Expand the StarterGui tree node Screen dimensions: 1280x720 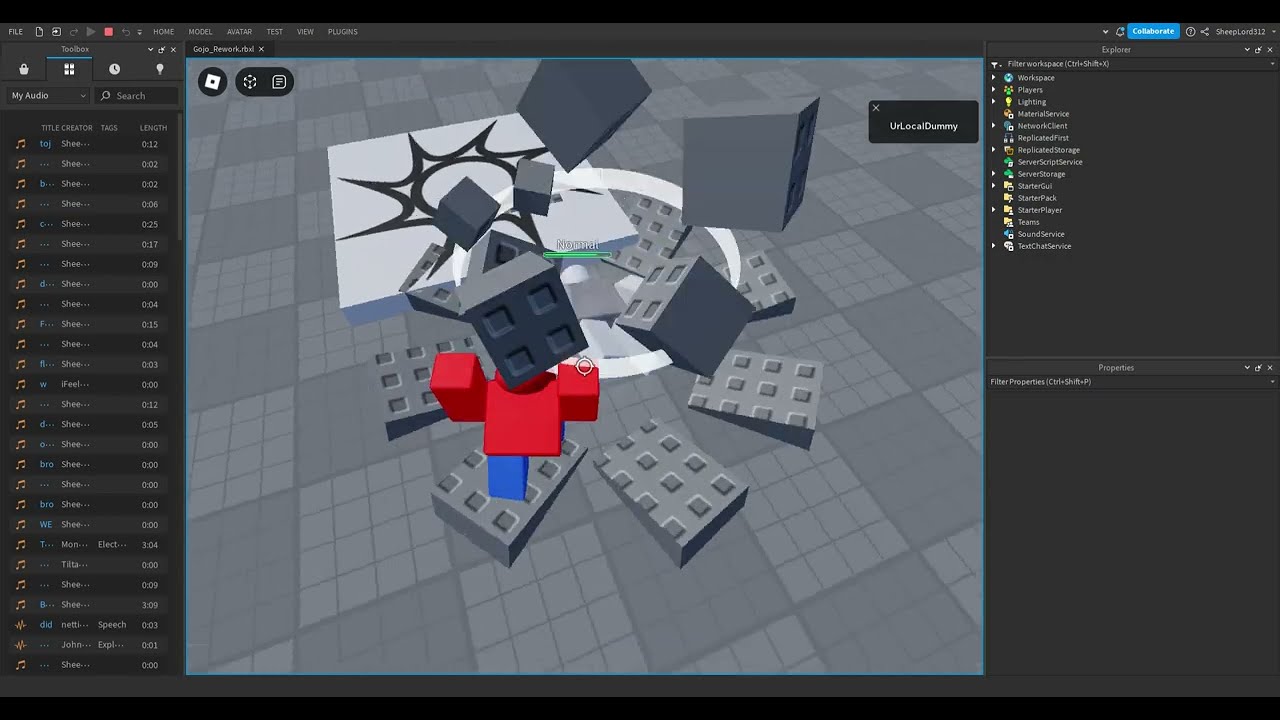[994, 186]
